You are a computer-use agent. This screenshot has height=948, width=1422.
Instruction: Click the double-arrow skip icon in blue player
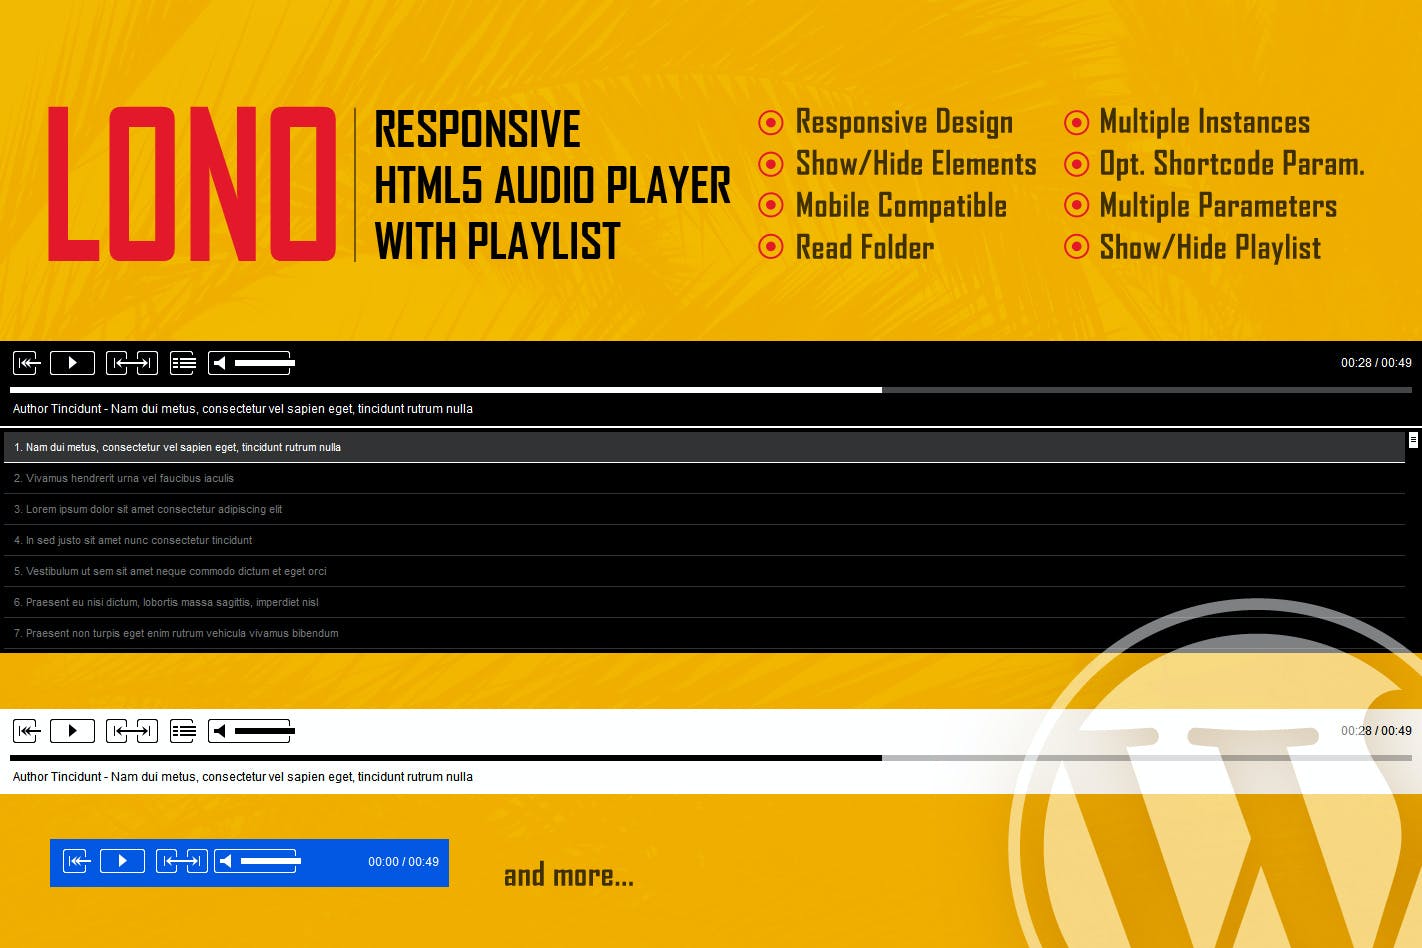coord(182,861)
